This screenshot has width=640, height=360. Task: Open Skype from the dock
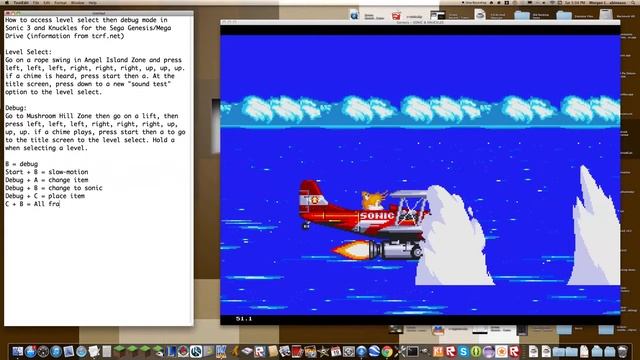point(463,351)
